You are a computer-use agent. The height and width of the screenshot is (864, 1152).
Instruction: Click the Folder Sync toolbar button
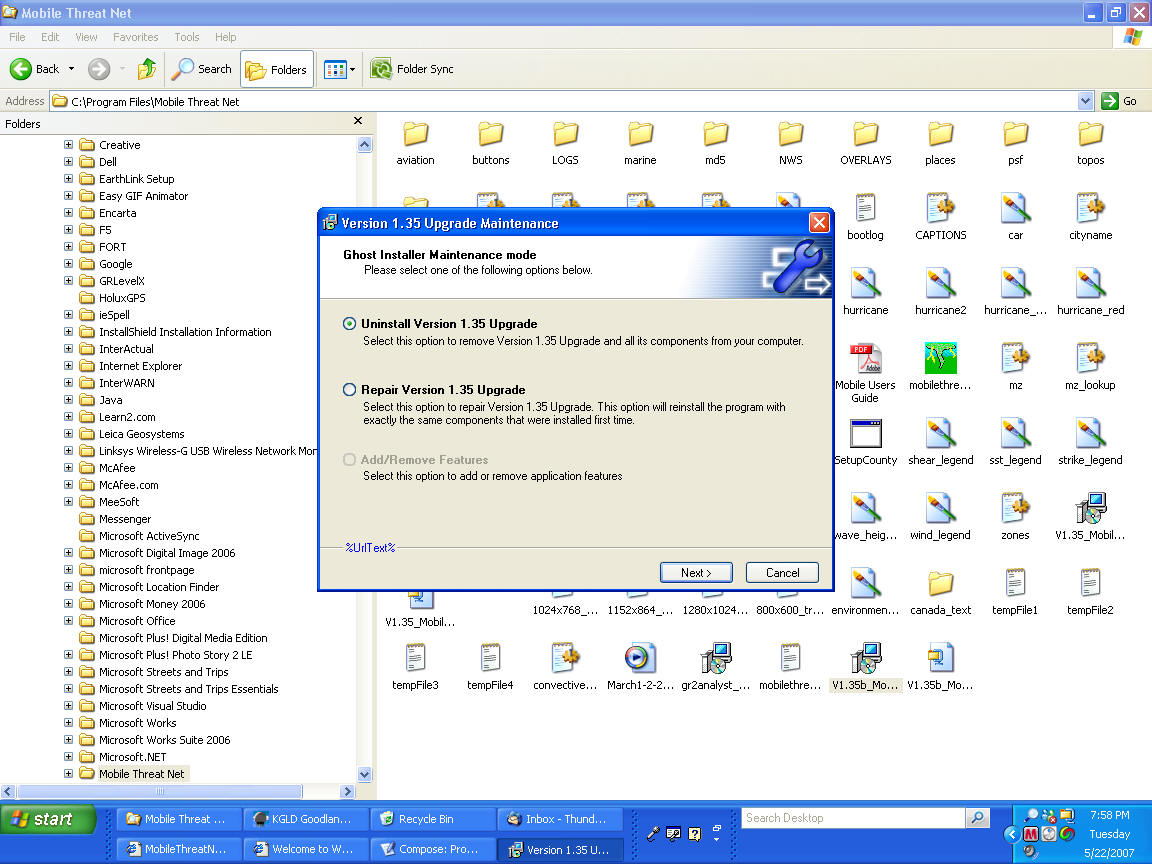pos(411,69)
